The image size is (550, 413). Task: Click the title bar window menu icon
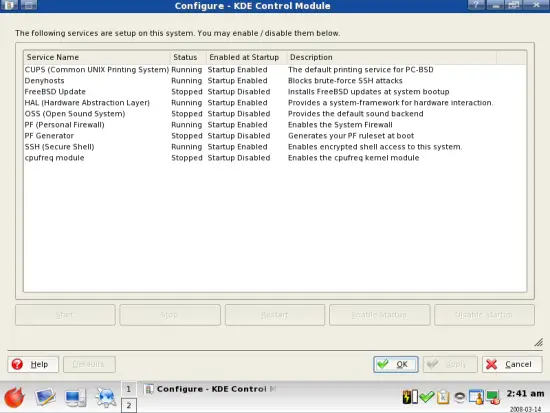coord(9,5)
